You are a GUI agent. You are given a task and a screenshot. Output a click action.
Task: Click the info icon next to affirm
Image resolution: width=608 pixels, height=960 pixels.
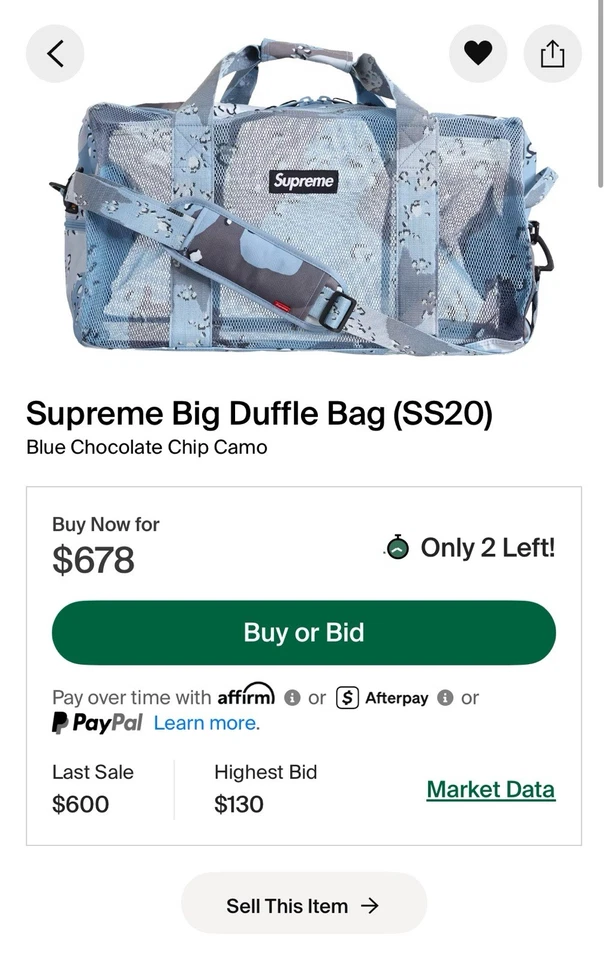[x=291, y=697]
